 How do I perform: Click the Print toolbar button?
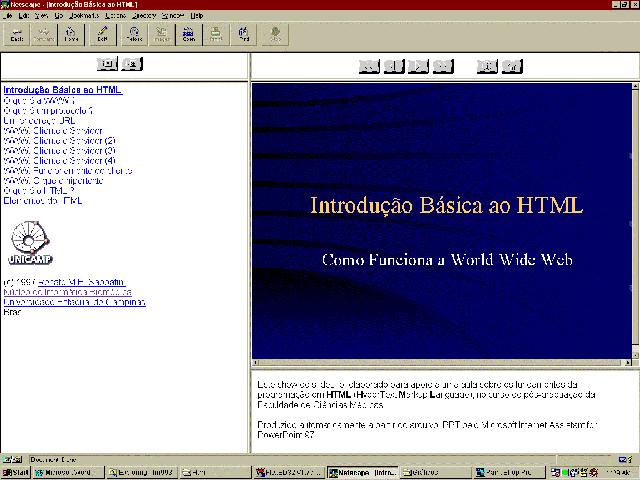[216, 35]
